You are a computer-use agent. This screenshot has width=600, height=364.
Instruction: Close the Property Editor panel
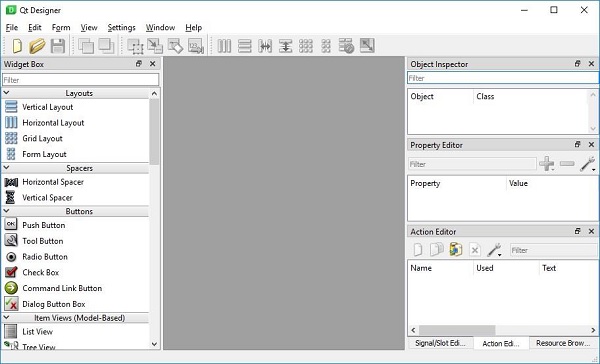pyautogui.click(x=591, y=144)
